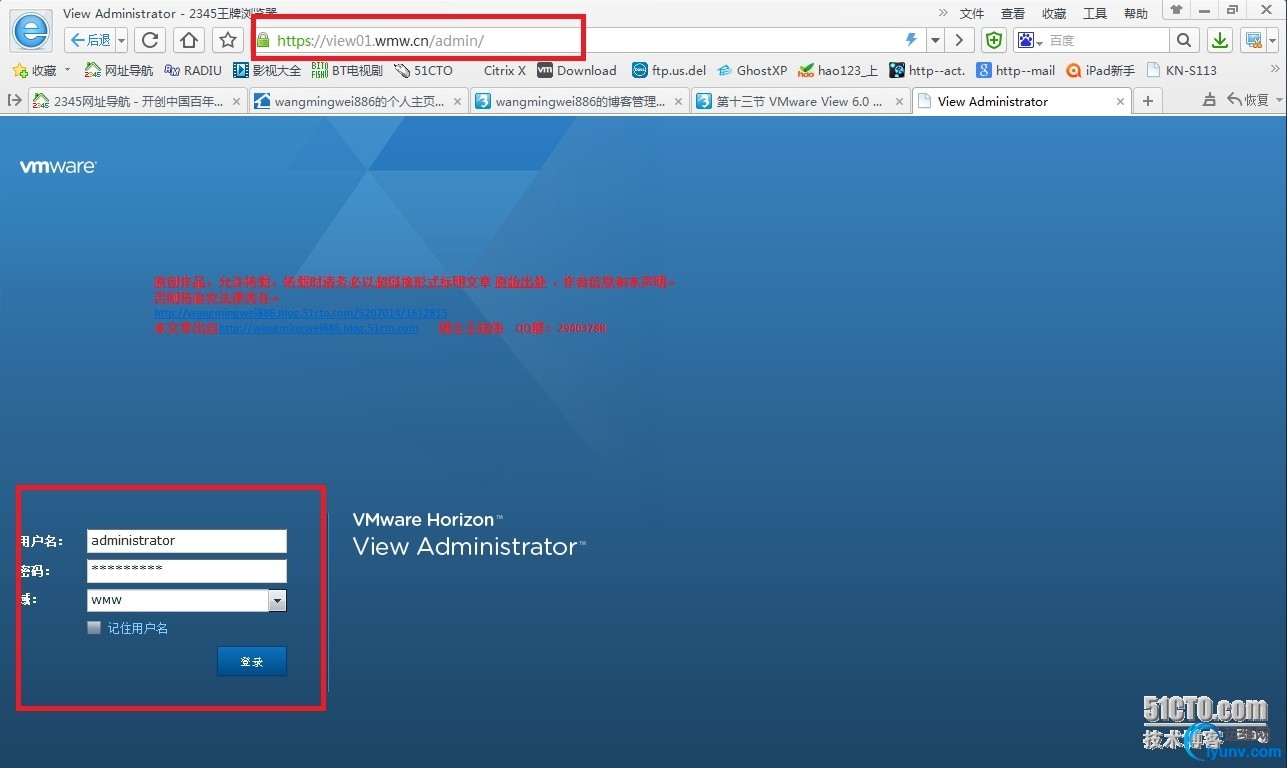Click the 登录 login button

coord(252,661)
